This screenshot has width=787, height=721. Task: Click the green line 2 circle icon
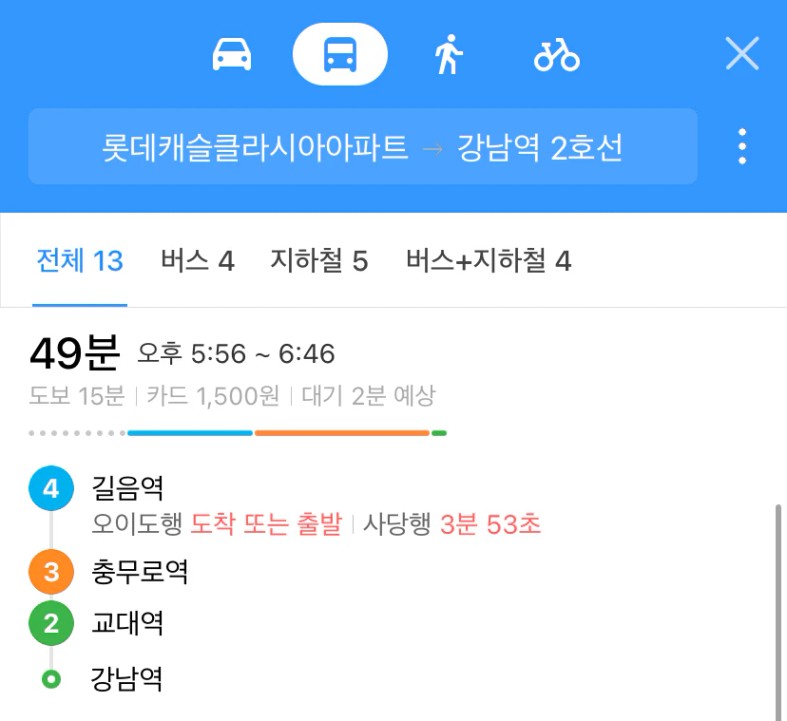pos(51,623)
